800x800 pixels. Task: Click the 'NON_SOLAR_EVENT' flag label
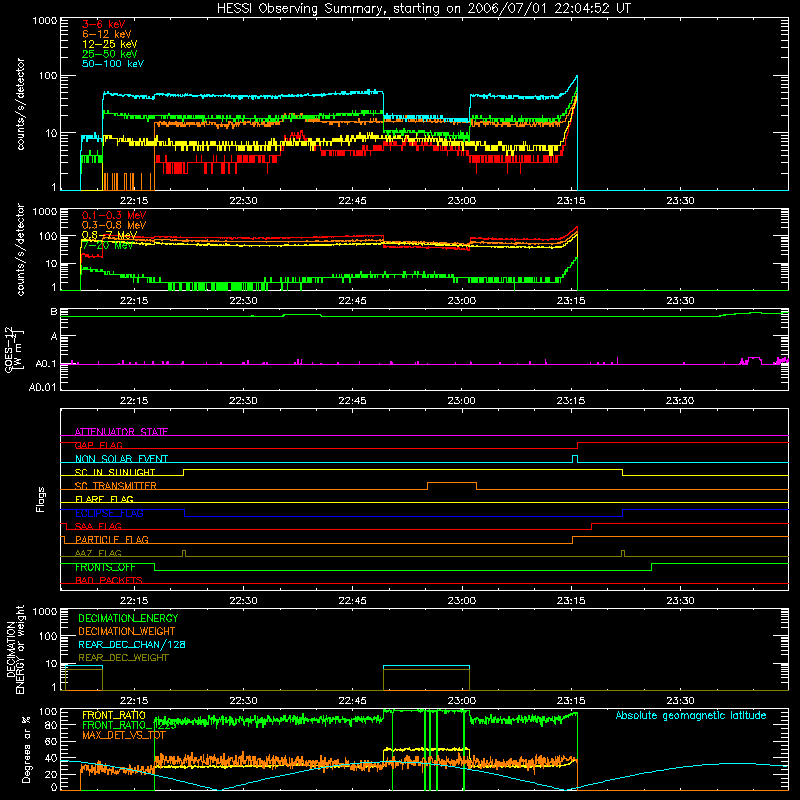coord(121,459)
